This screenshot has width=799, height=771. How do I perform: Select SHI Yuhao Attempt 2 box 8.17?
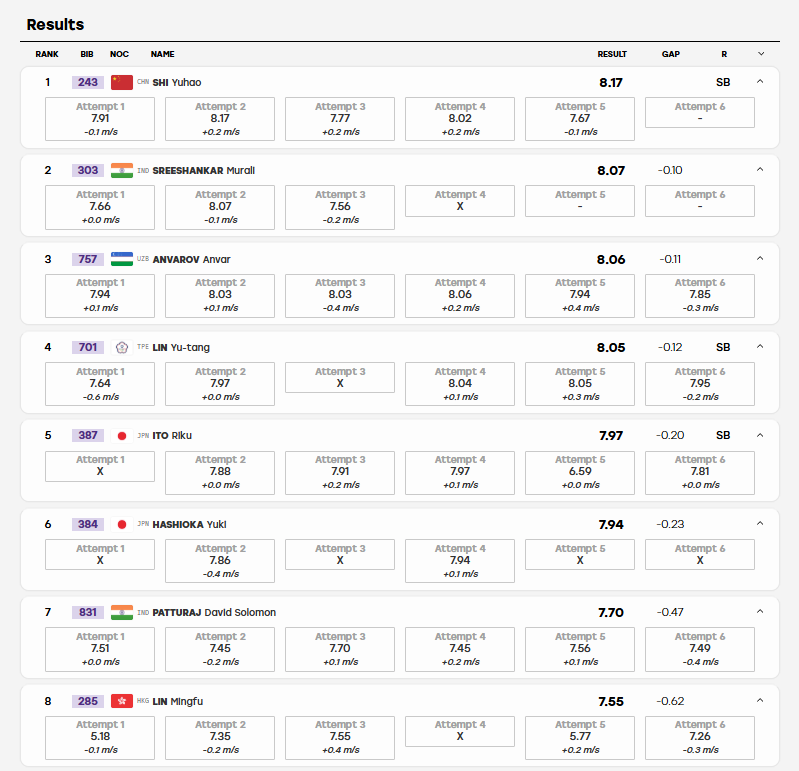point(220,119)
